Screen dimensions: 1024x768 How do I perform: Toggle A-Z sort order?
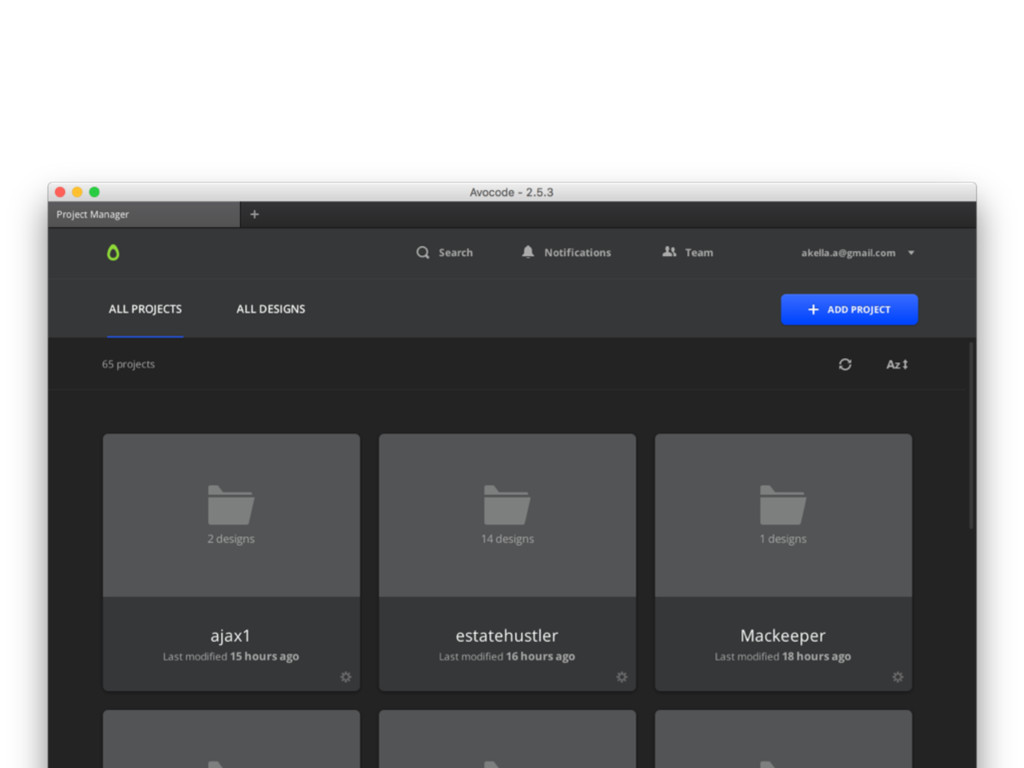tap(897, 365)
